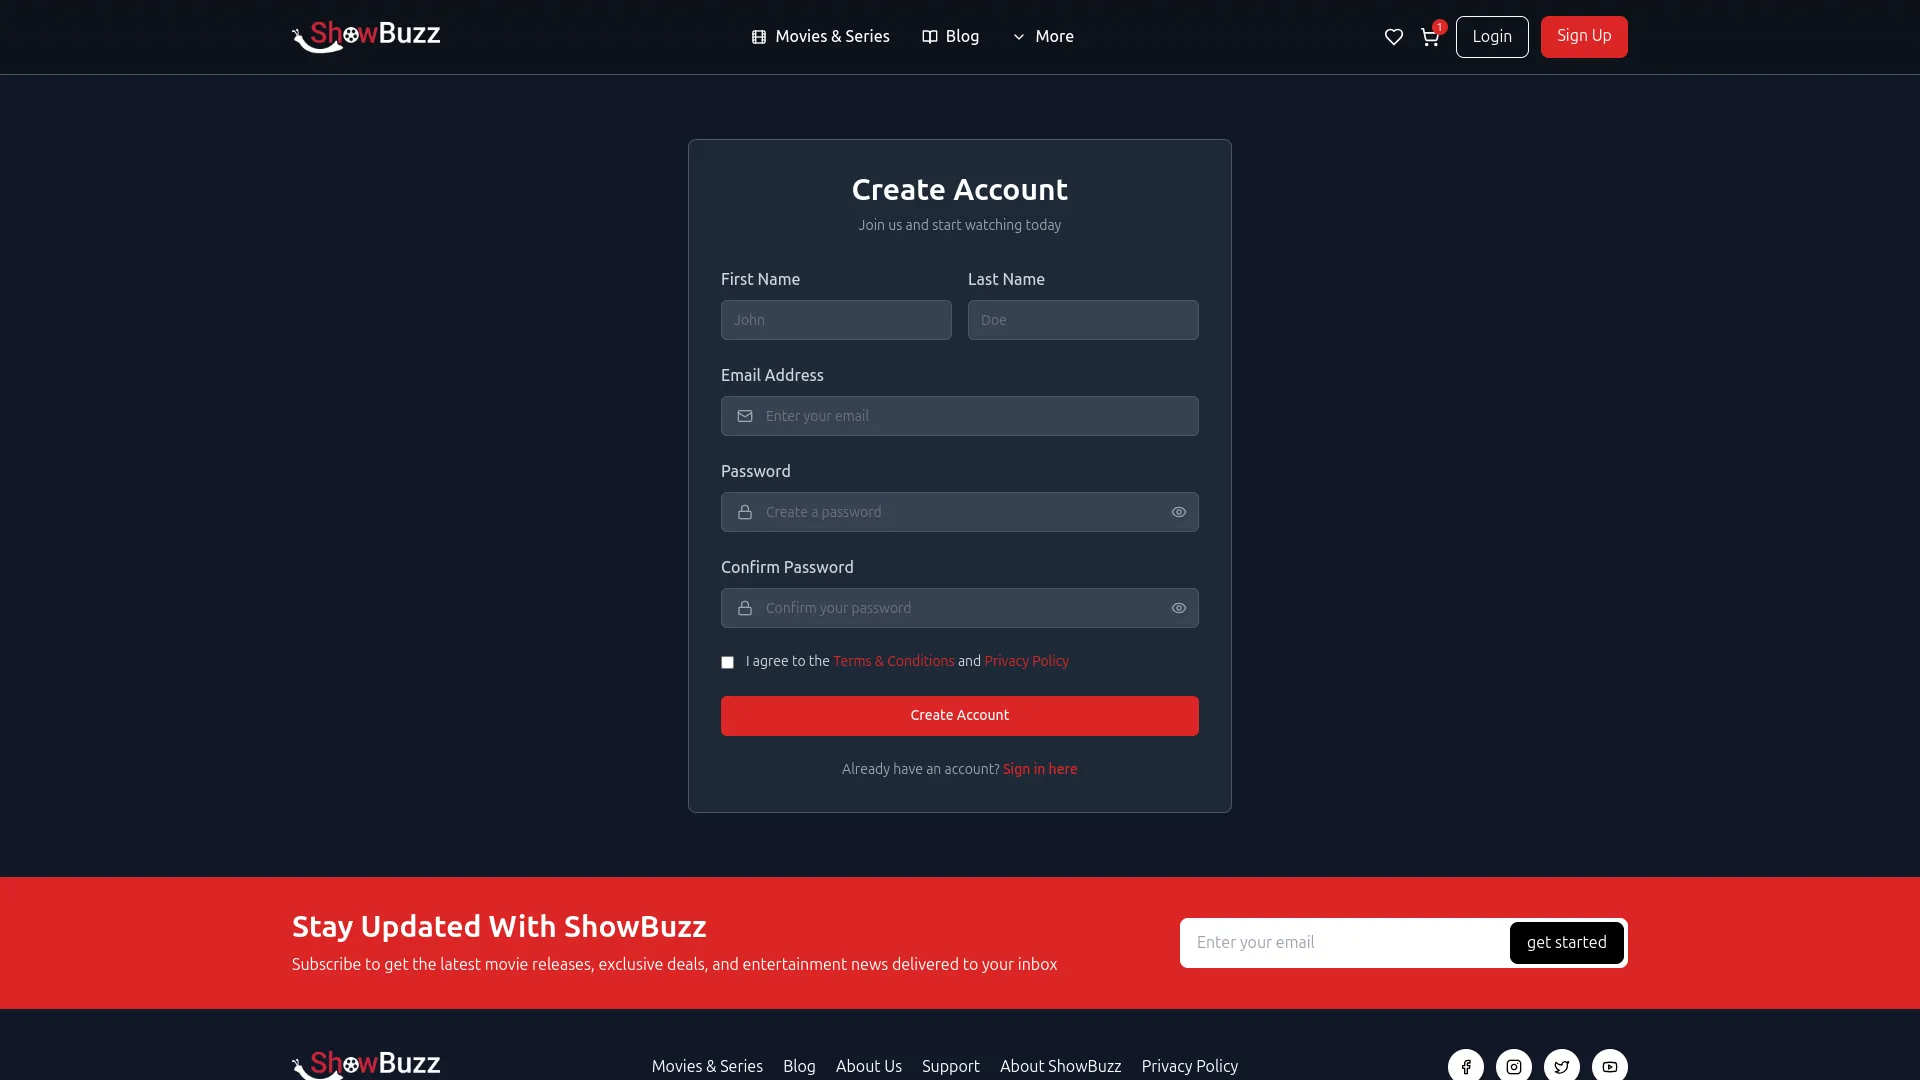The width and height of the screenshot is (1920, 1080).
Task: Click the ShowBuzz logo in footer
Action: coord(366,1064)
